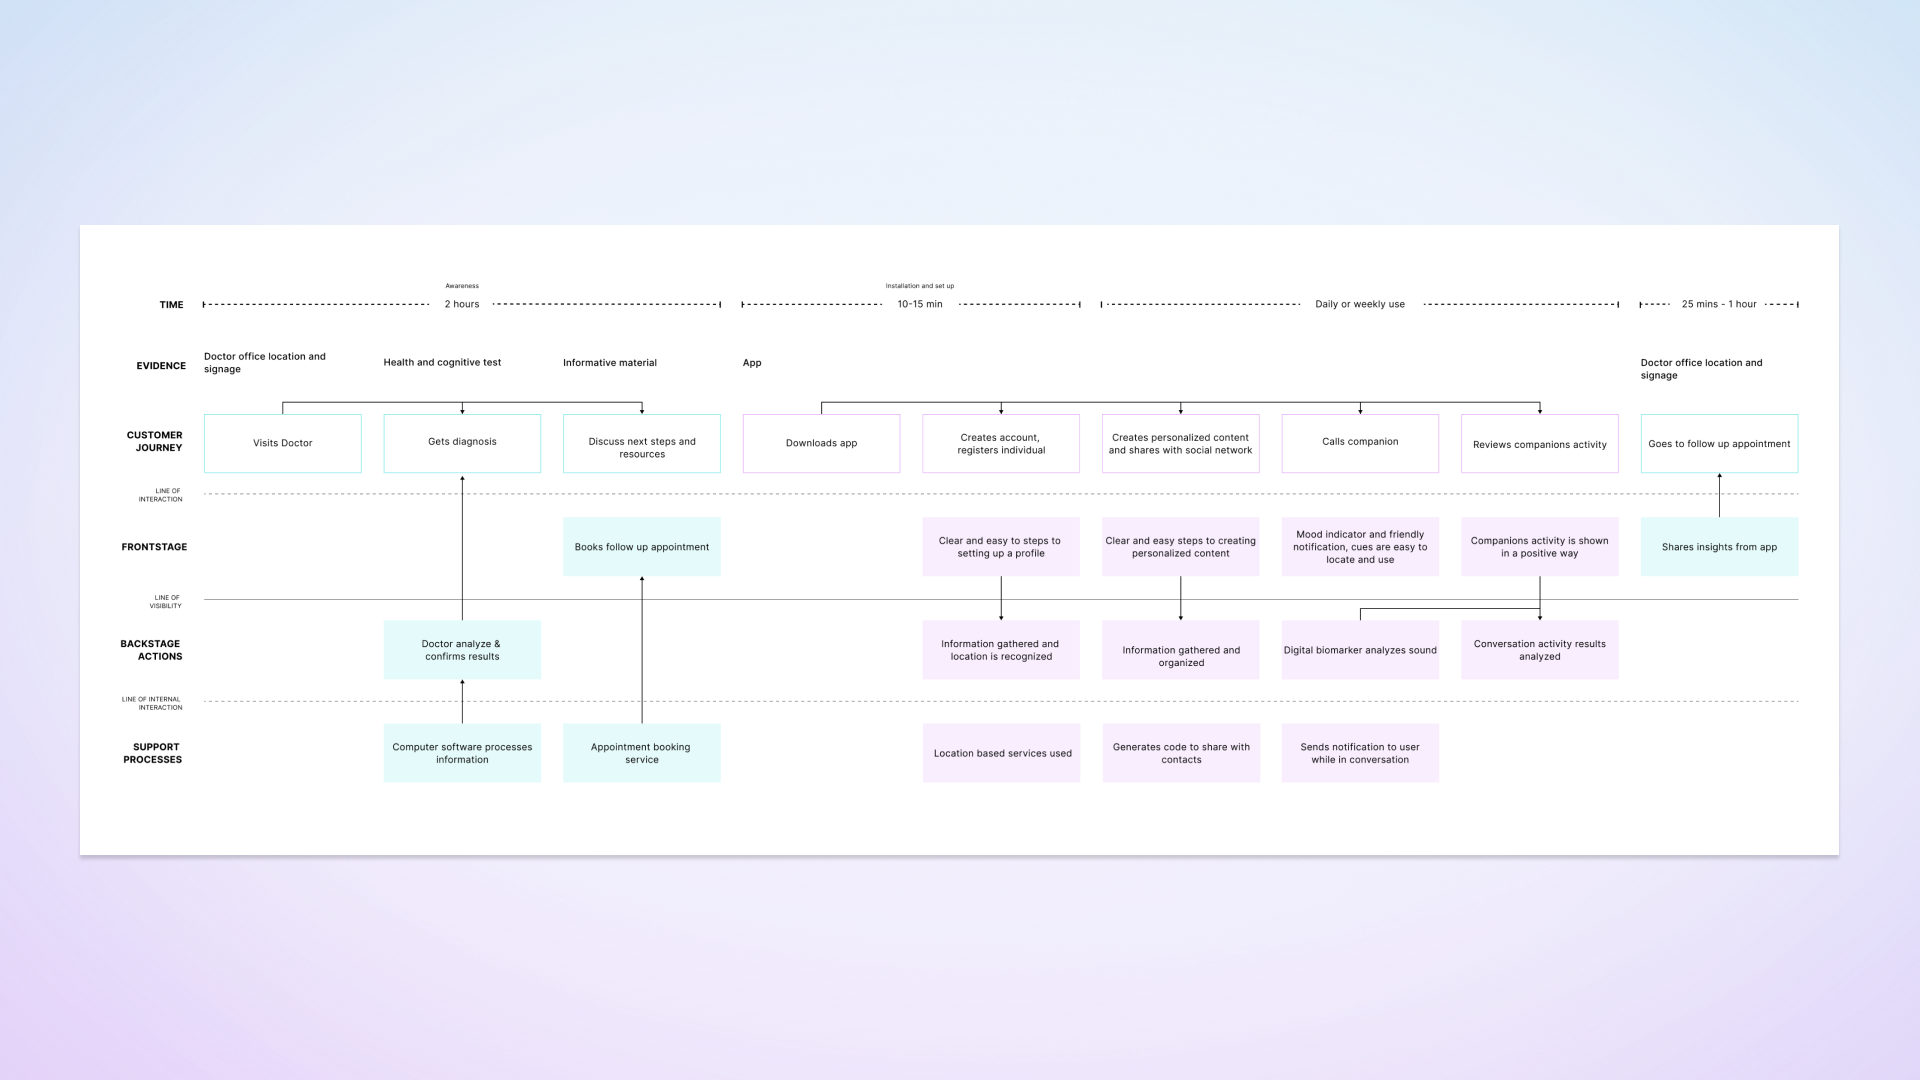This screenshot has height=1080, width=1920.
Task: Click Sends notification to user card
Action: click(1360, 753)
